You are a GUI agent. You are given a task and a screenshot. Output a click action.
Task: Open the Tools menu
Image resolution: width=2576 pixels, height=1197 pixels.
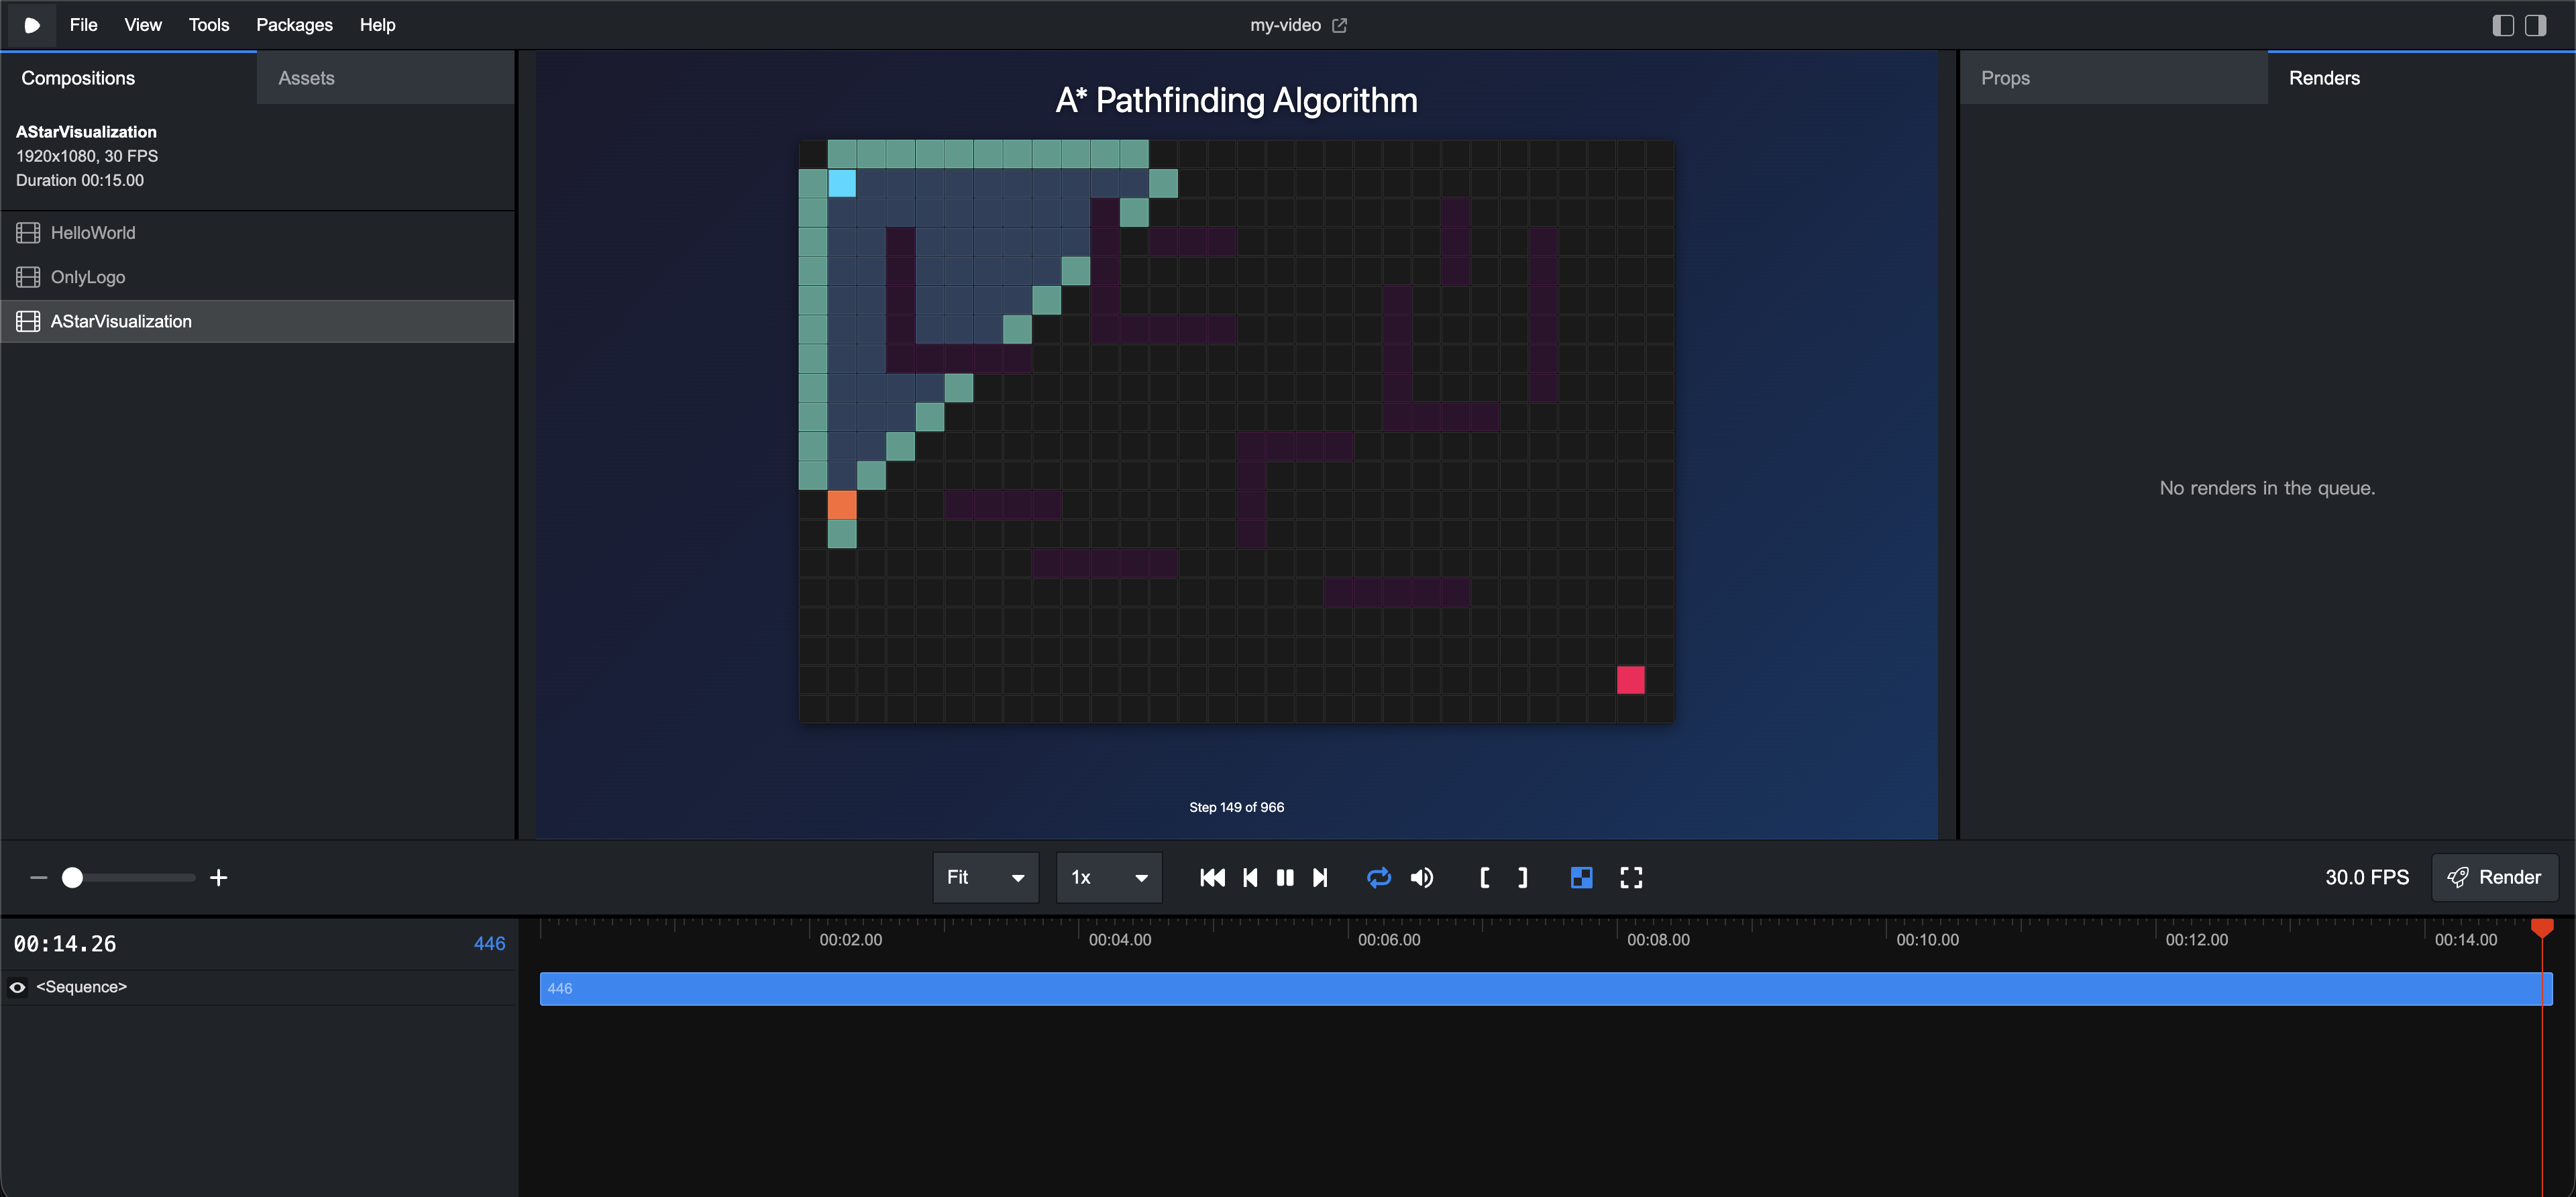[208, 25]
